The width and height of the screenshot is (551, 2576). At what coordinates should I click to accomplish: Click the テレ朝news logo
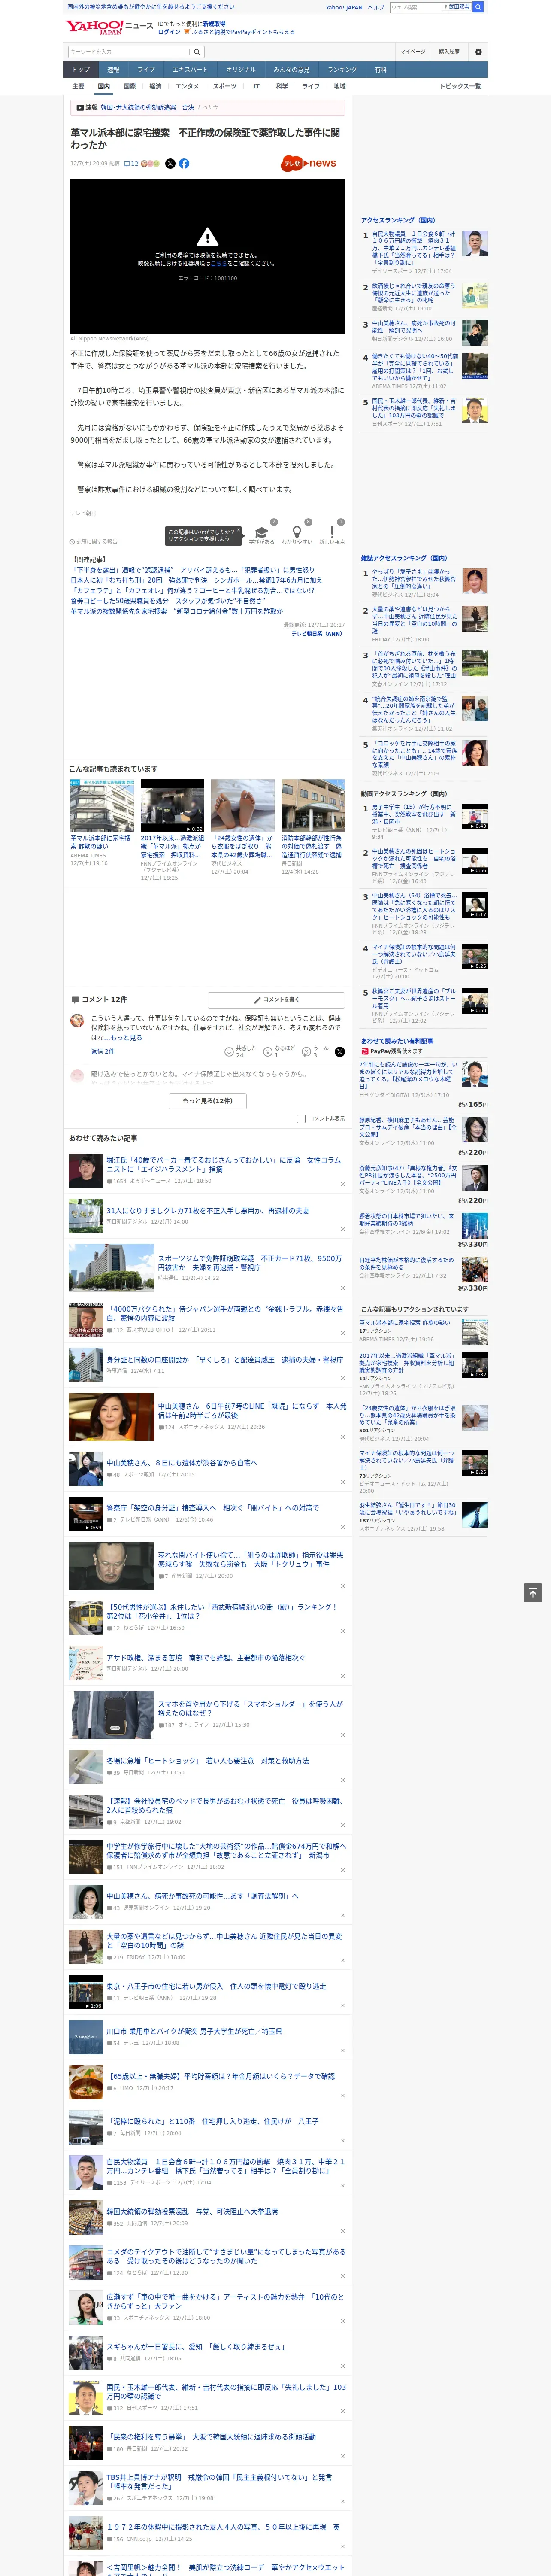pyautogui.click(x=308, y=163)
